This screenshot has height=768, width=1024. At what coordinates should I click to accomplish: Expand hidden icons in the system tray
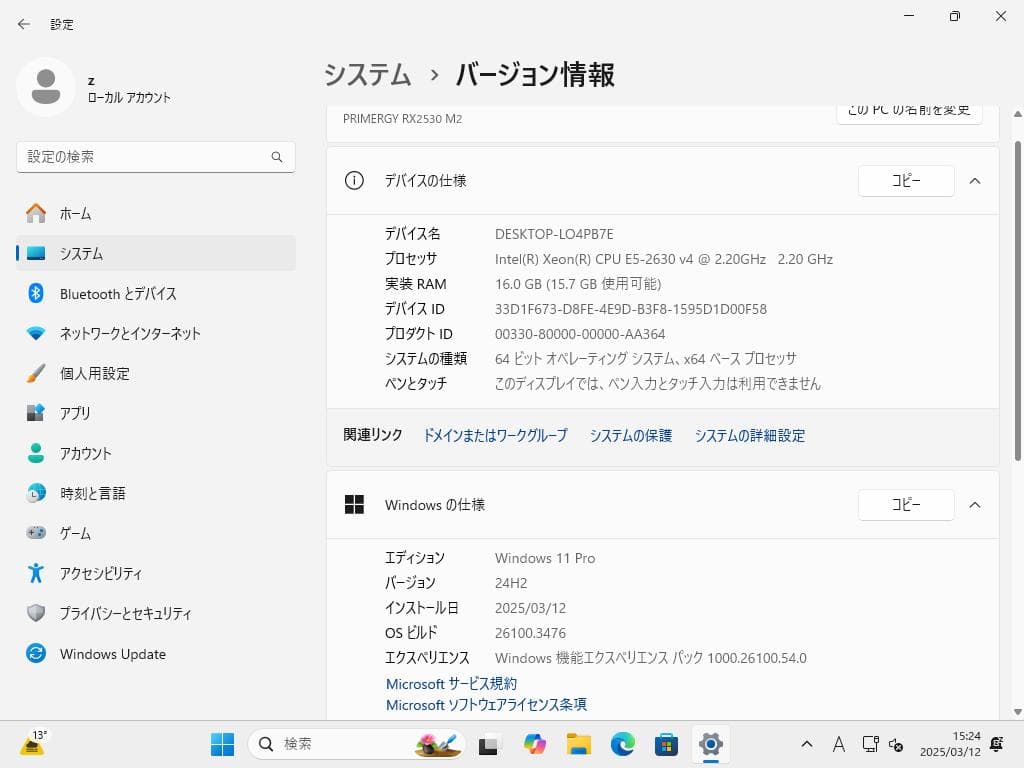pyautogui.click(x=805, y=744)
